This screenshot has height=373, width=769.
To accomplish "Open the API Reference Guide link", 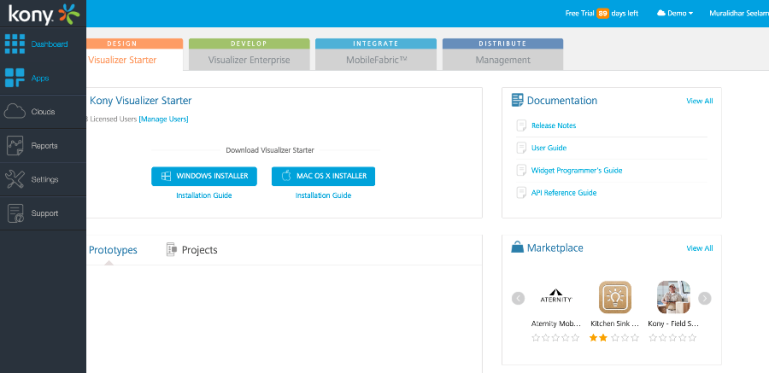I will (564, 193).
